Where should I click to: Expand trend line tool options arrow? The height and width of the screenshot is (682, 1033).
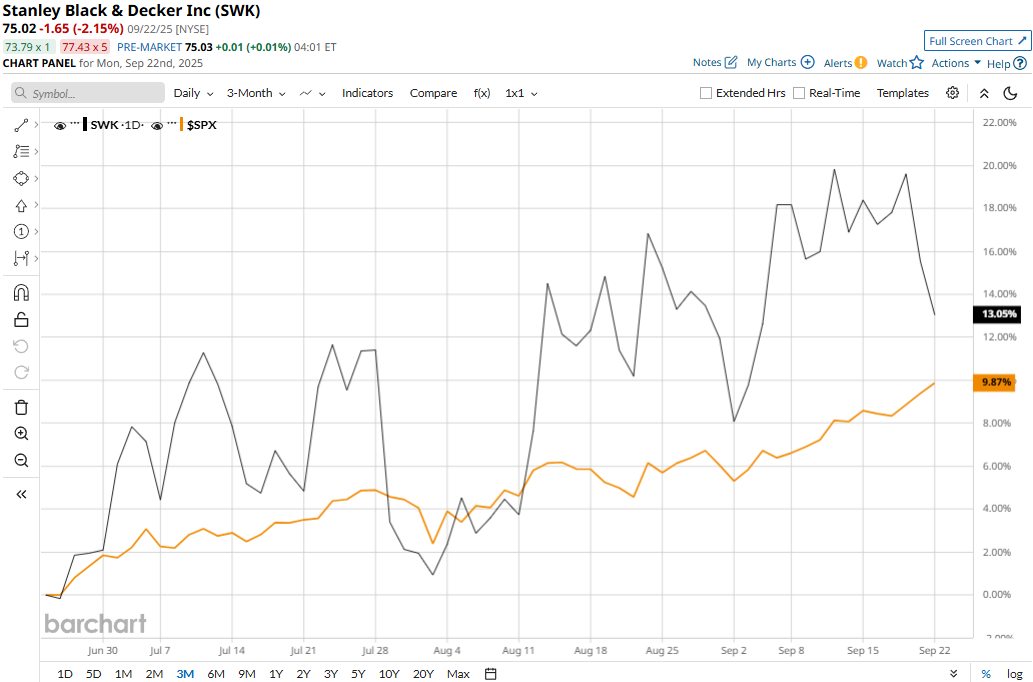pos(36,125)
